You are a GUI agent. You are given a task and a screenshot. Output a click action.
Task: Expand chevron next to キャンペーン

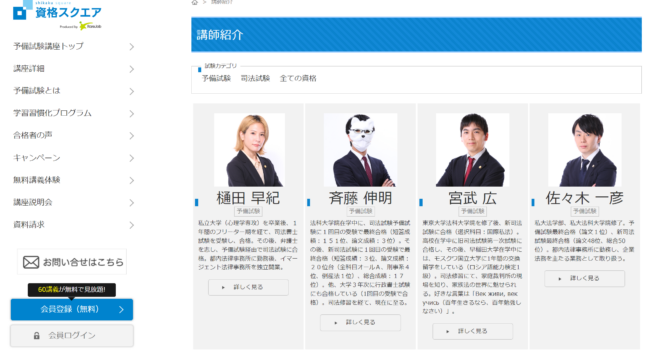[131, 158]
